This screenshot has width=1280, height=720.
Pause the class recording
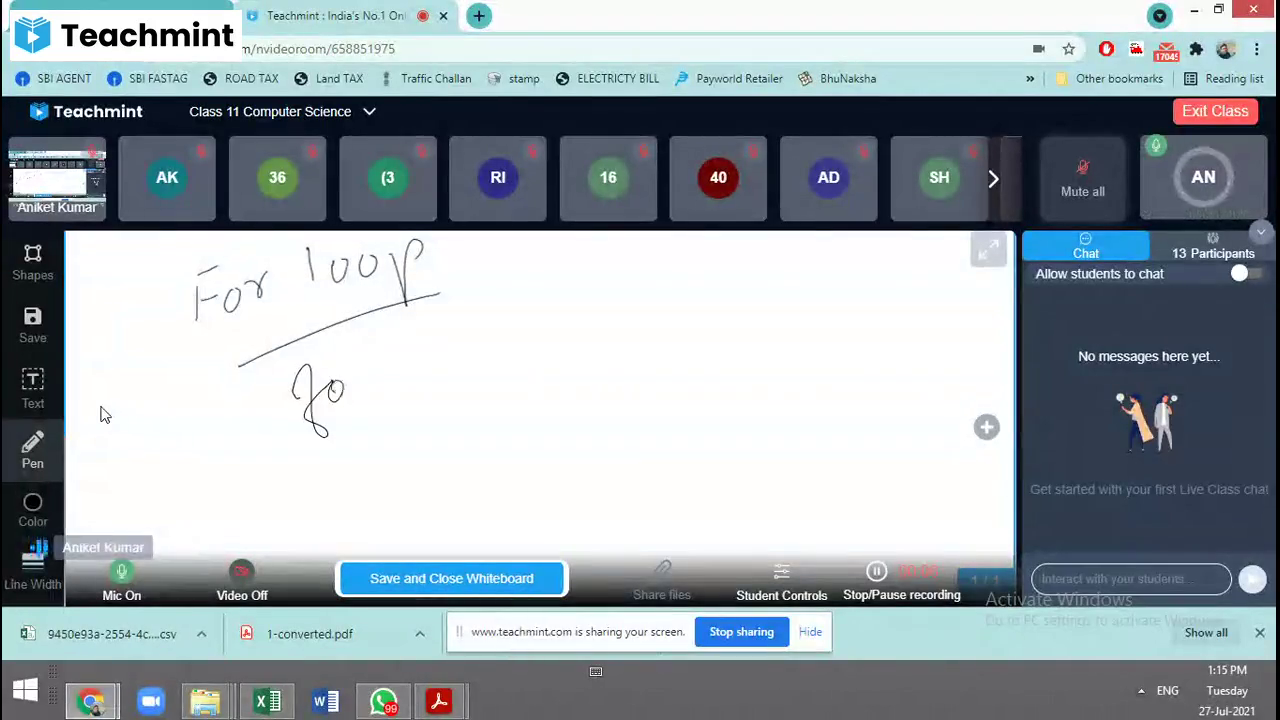tap(876, 572)
